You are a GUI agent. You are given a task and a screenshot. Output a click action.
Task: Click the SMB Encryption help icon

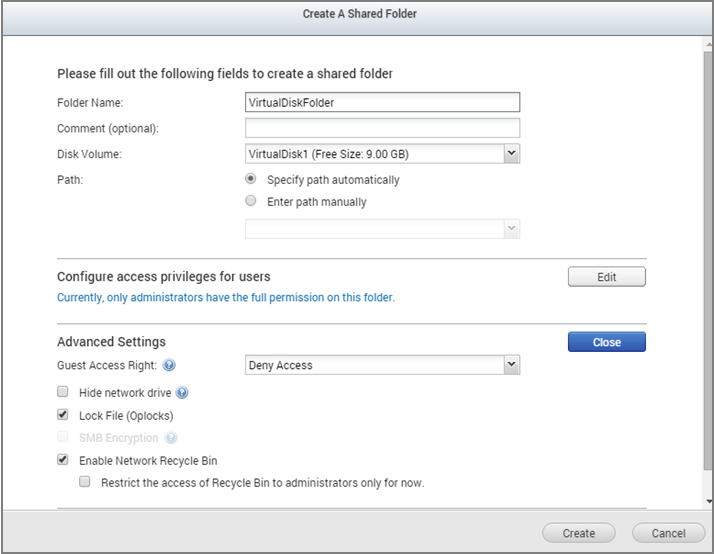[x=171, y=438]
